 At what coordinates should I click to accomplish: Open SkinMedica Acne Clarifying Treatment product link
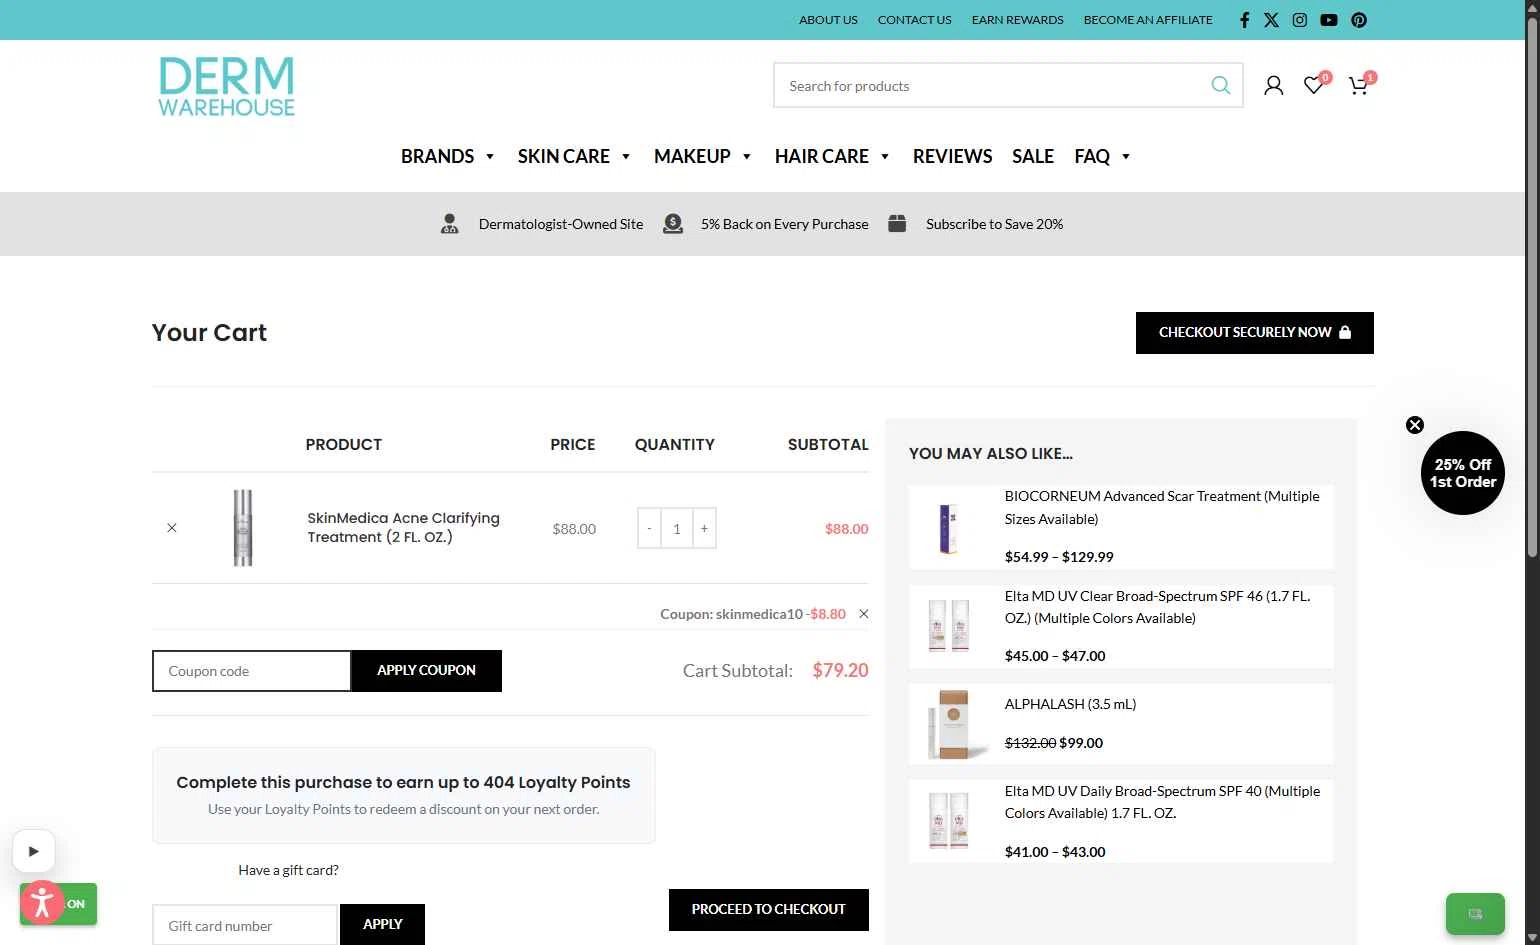click(x=403, y=527)
